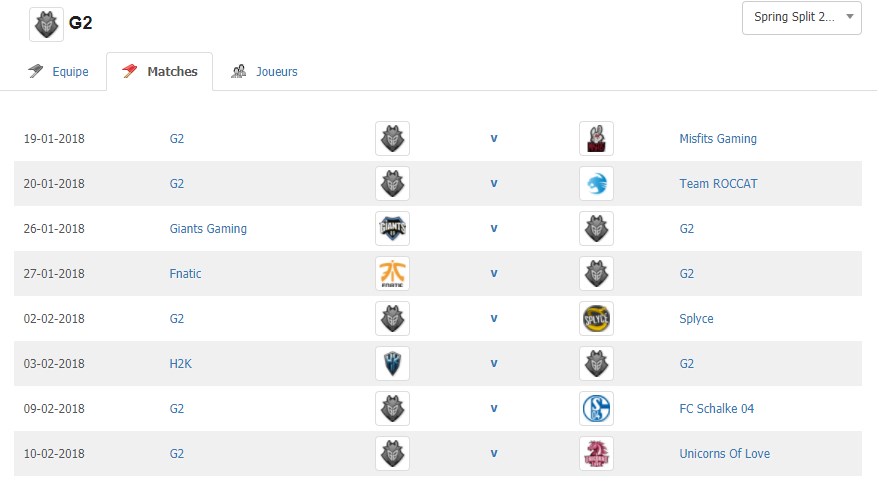879x485 pixels.
Task: Click the yellow Splyce logo
Action: pyautogui.click(x=596, y=318)
